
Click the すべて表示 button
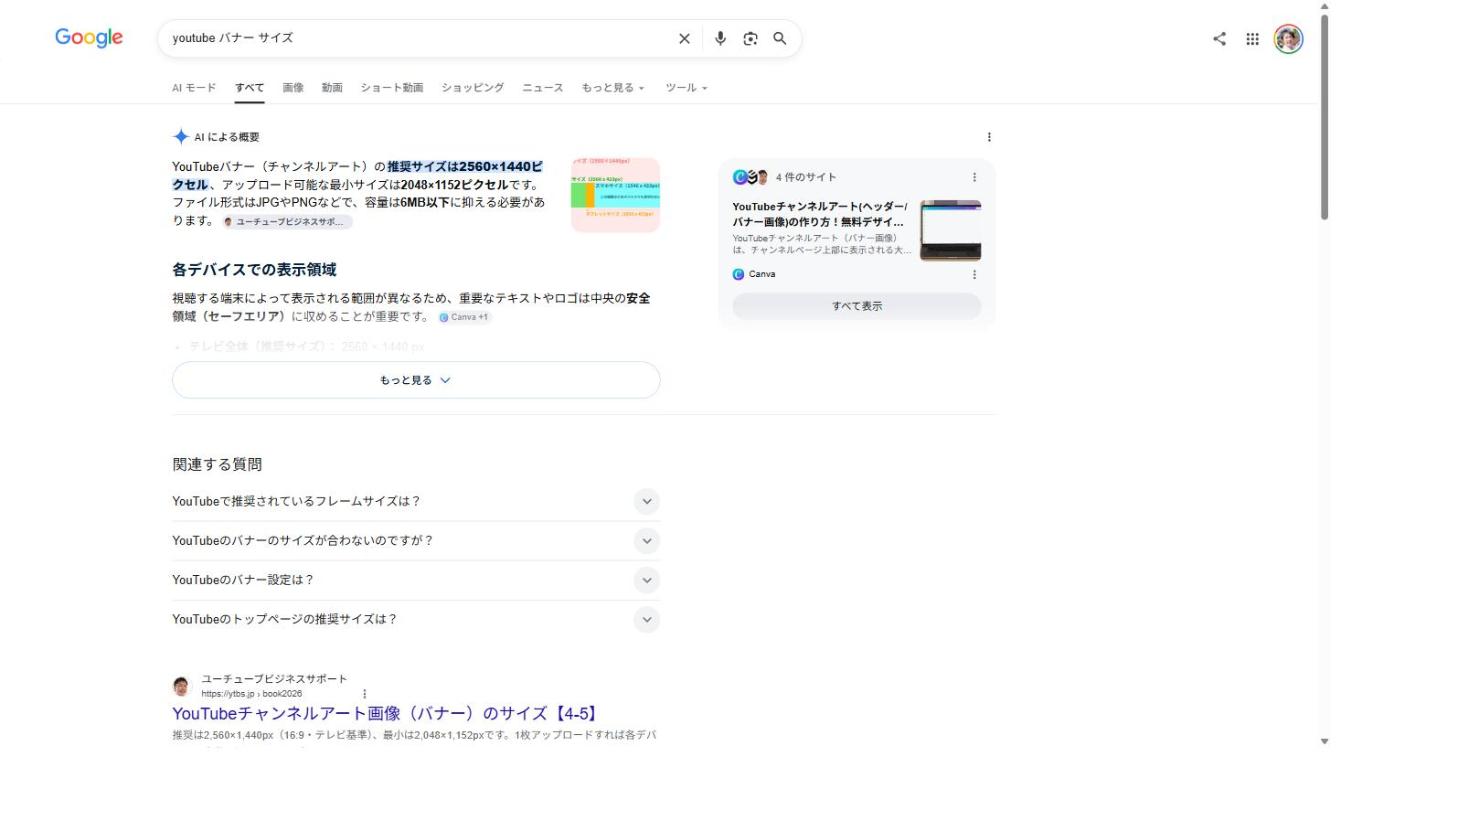coord(857,306)
